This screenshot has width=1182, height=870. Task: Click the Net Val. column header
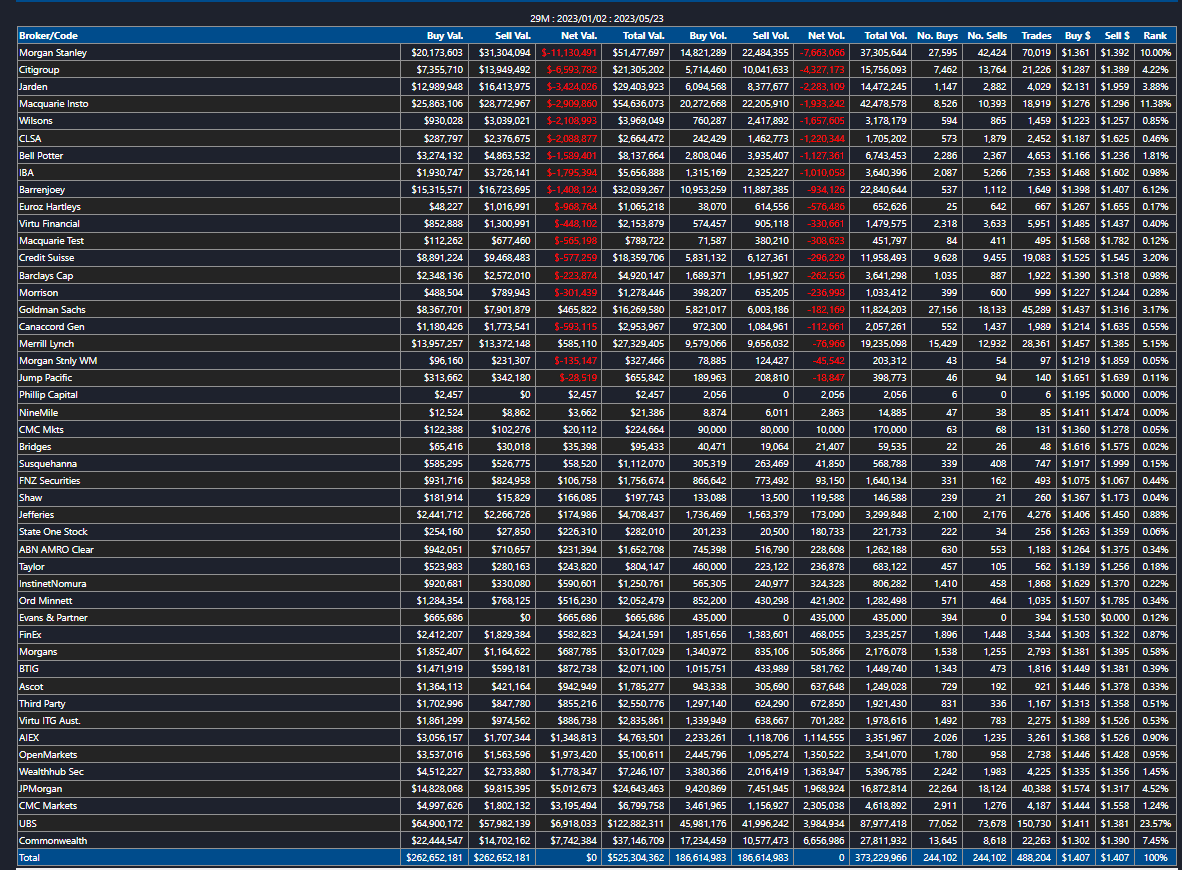(x=579, y=35)
